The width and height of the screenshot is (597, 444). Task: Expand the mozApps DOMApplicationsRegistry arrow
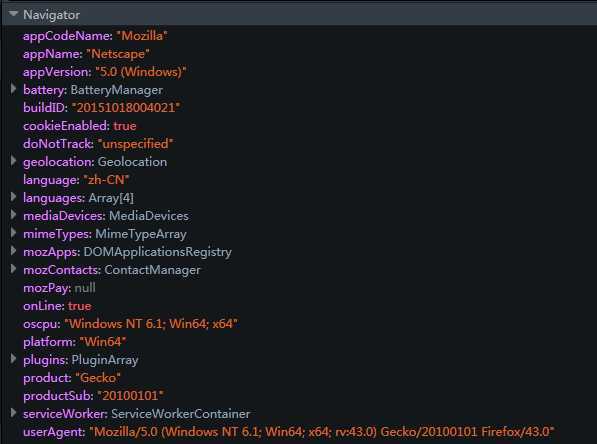tap(13, 251)
